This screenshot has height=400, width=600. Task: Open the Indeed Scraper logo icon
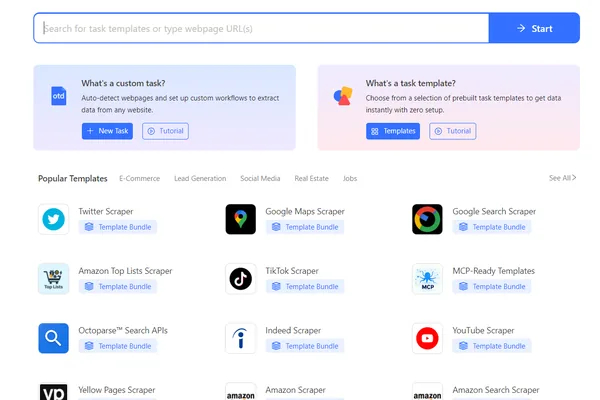pos(241,338)
